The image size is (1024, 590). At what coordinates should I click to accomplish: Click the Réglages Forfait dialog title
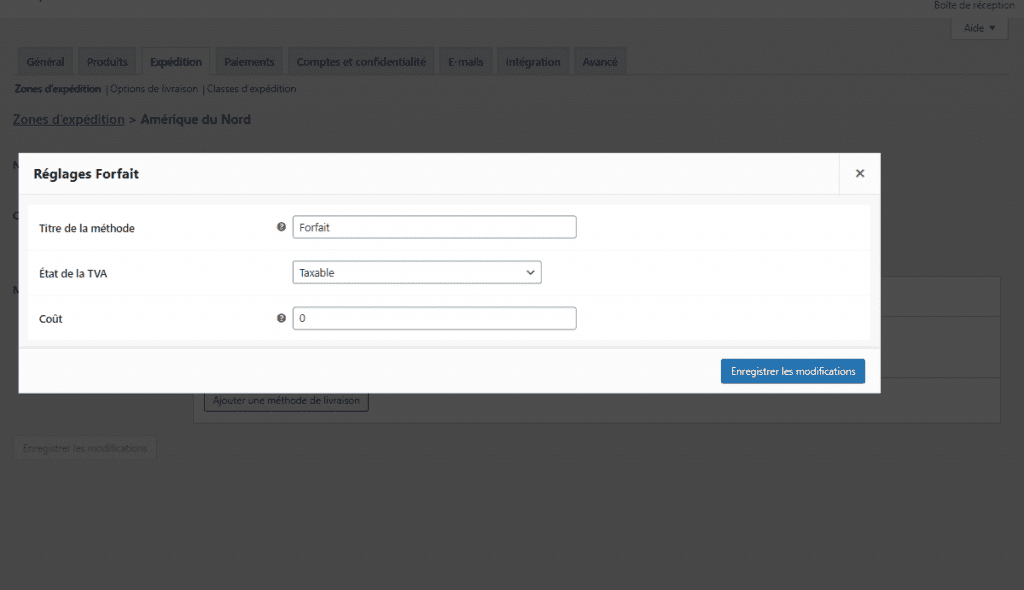pos(86,174)
